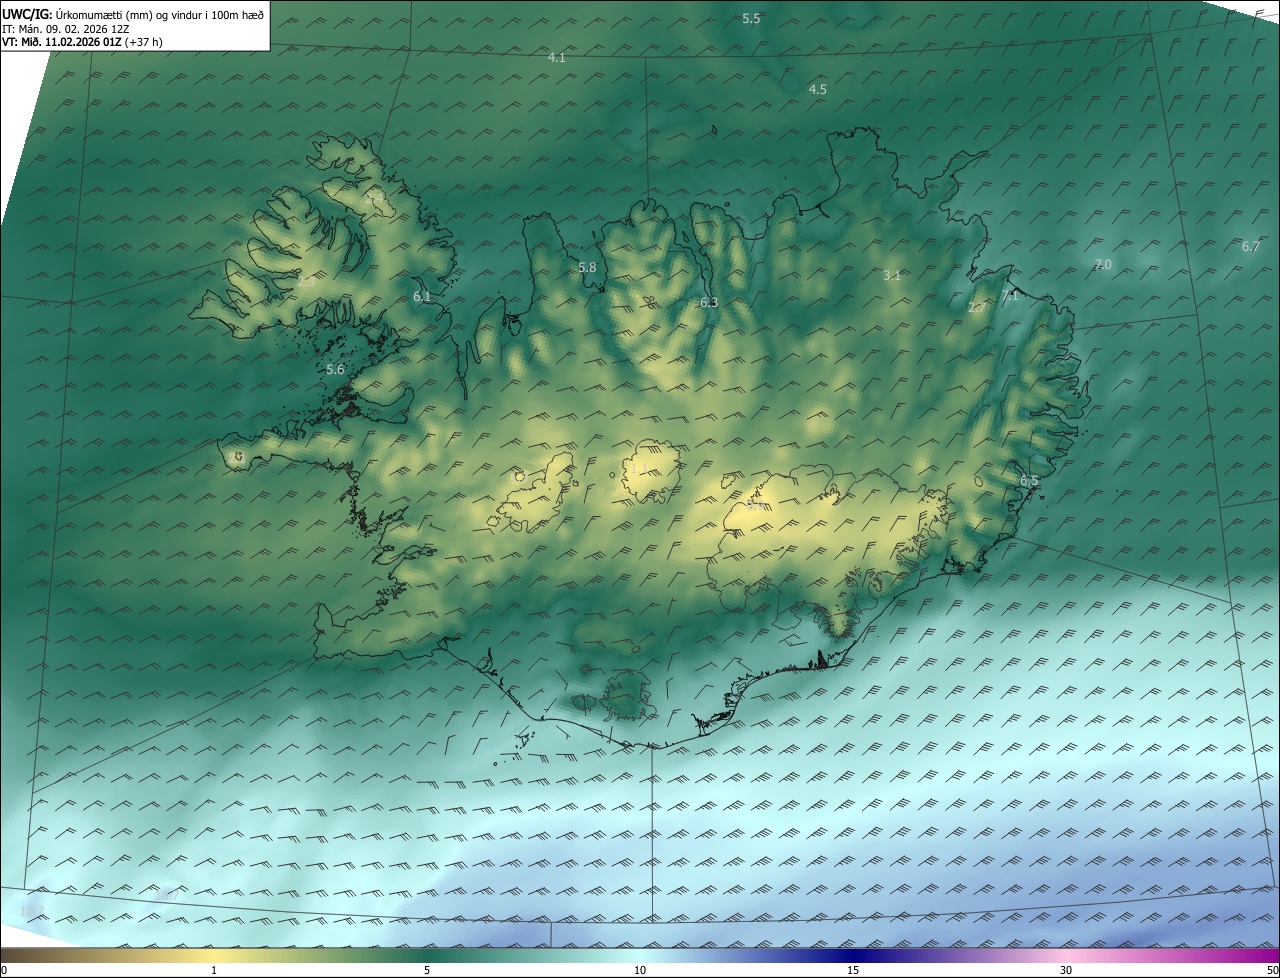Click the 6.1 value label on the map

(x=422, y=297)
